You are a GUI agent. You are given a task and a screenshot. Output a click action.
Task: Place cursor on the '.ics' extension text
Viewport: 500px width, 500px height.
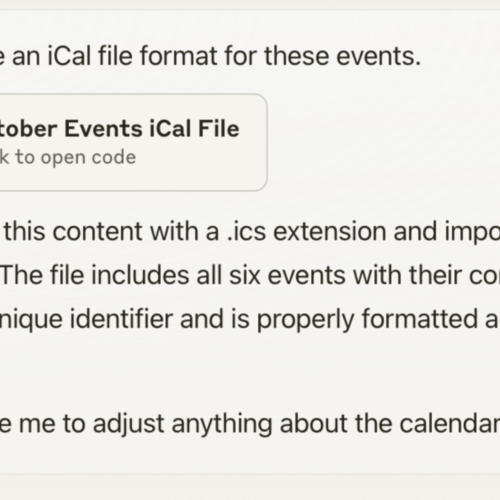click(x=246, y=231)
